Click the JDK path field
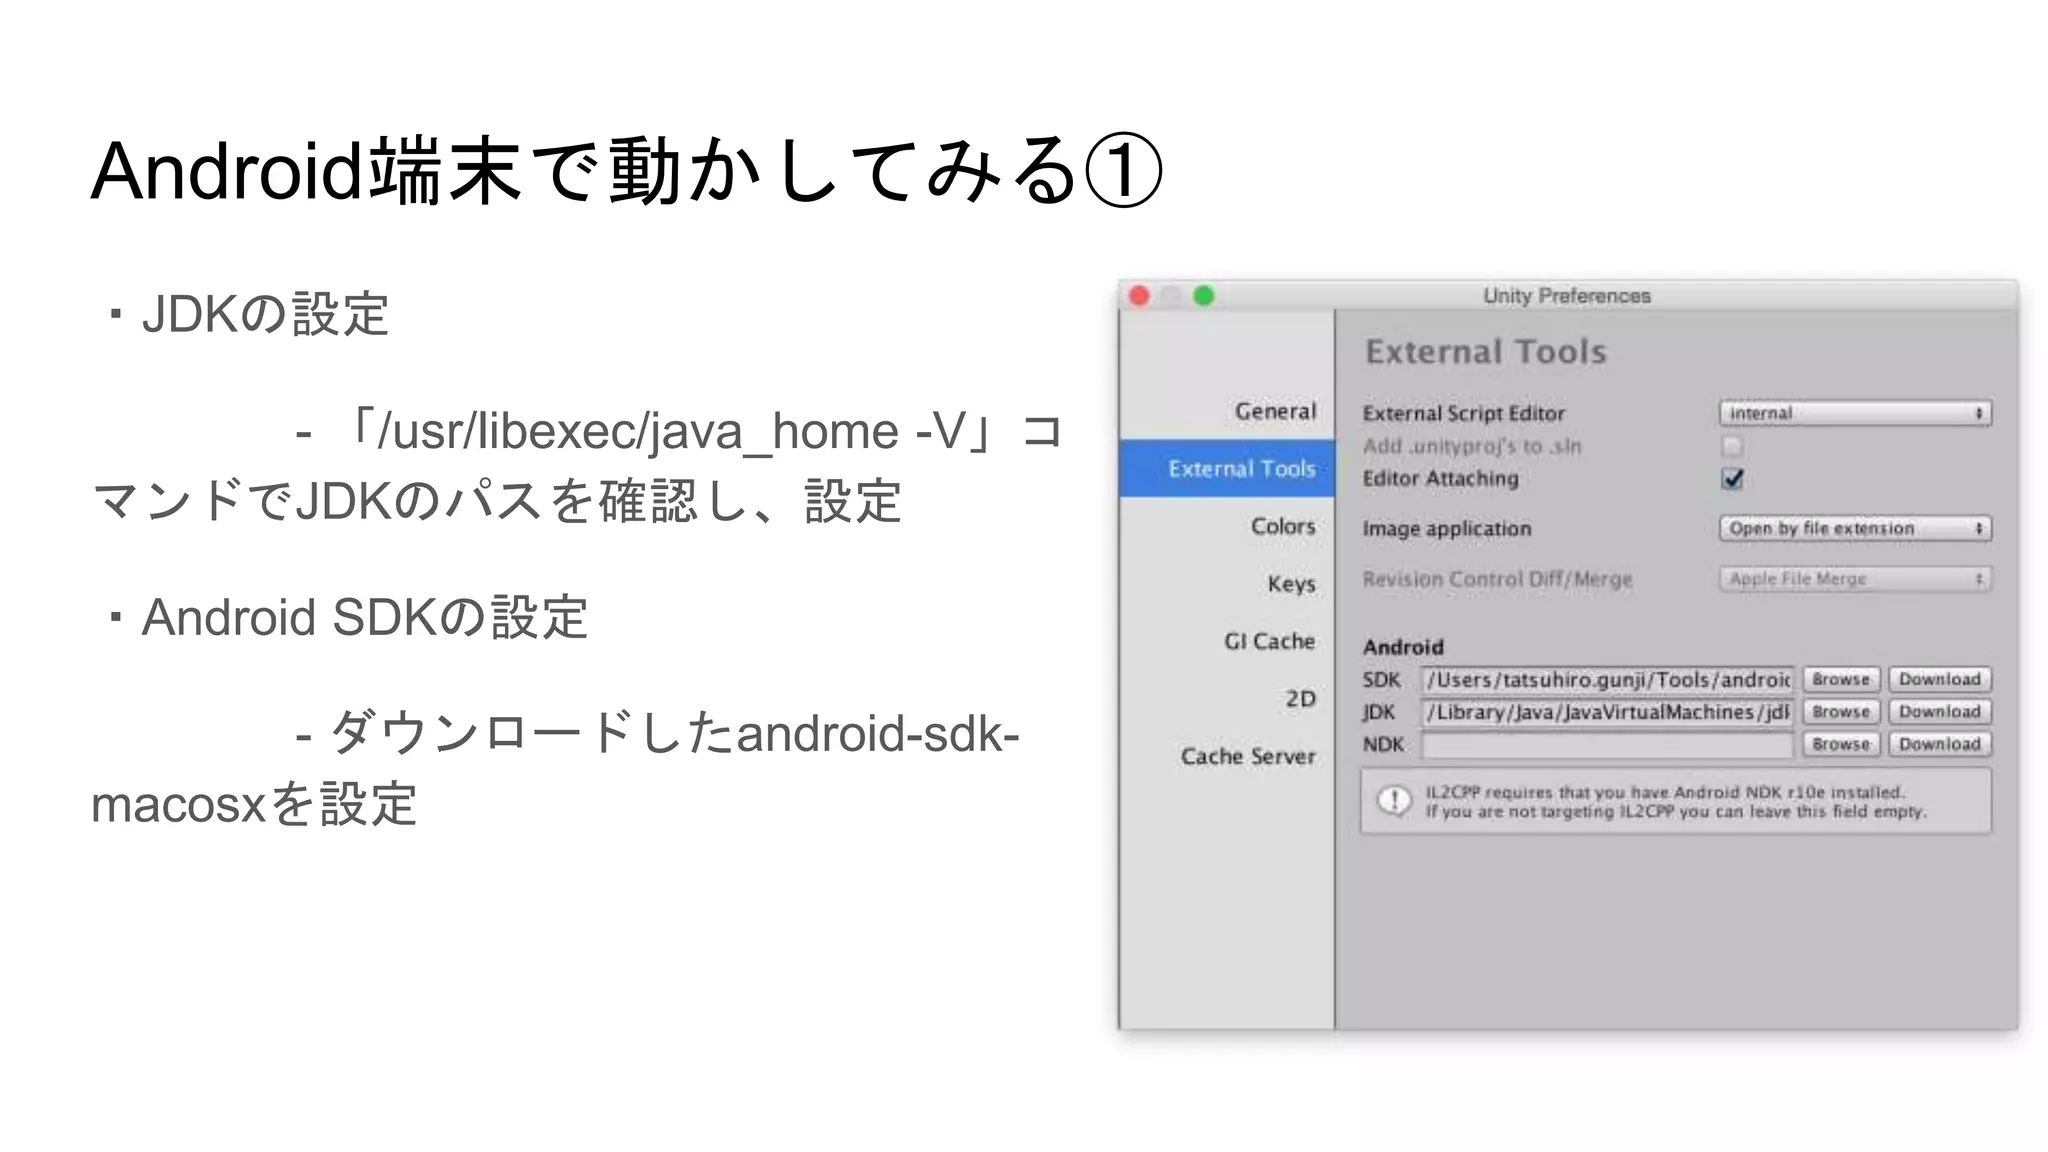The image size is (2048, 1152). 1607,712
